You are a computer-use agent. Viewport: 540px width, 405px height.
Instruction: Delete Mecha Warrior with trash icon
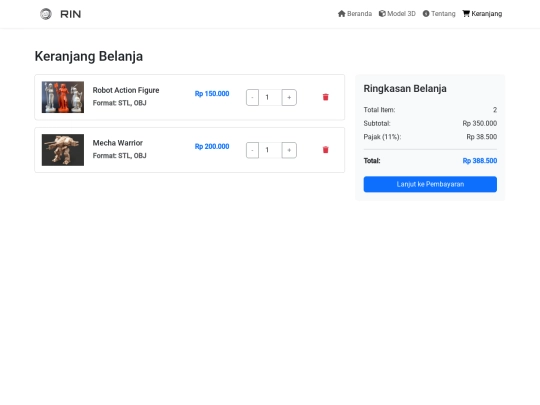click(x=325, y=150)
